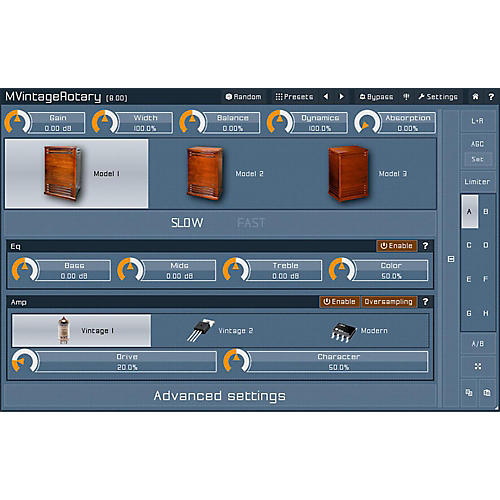Click the tuning fork icon beside Bypass
Screen dimensions: 500x500
[x=406, y=97]
